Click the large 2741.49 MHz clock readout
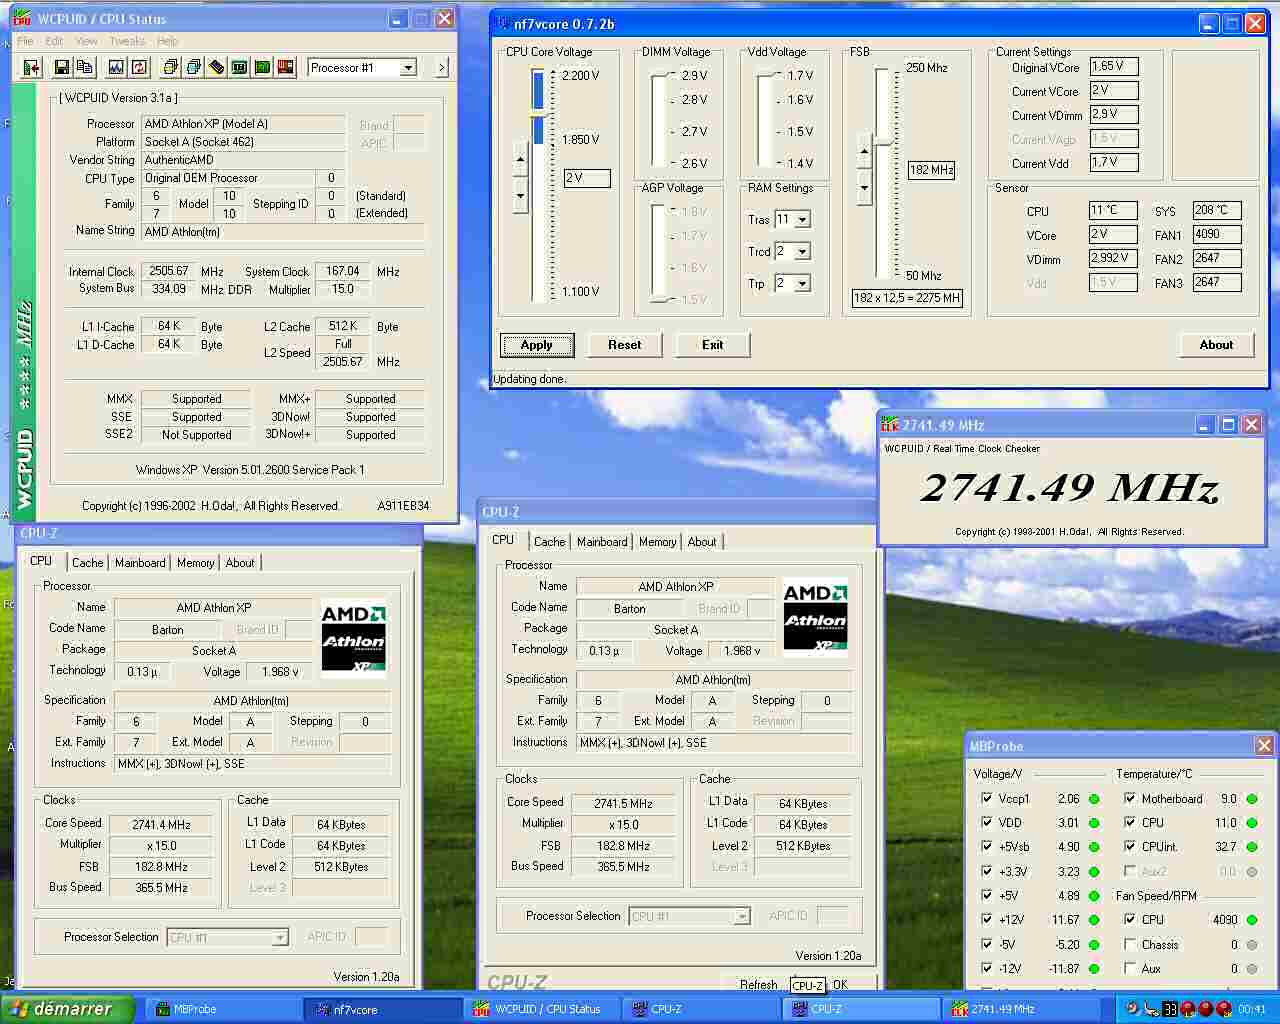This screenshot has height=1024, width=1280. 1069,488
